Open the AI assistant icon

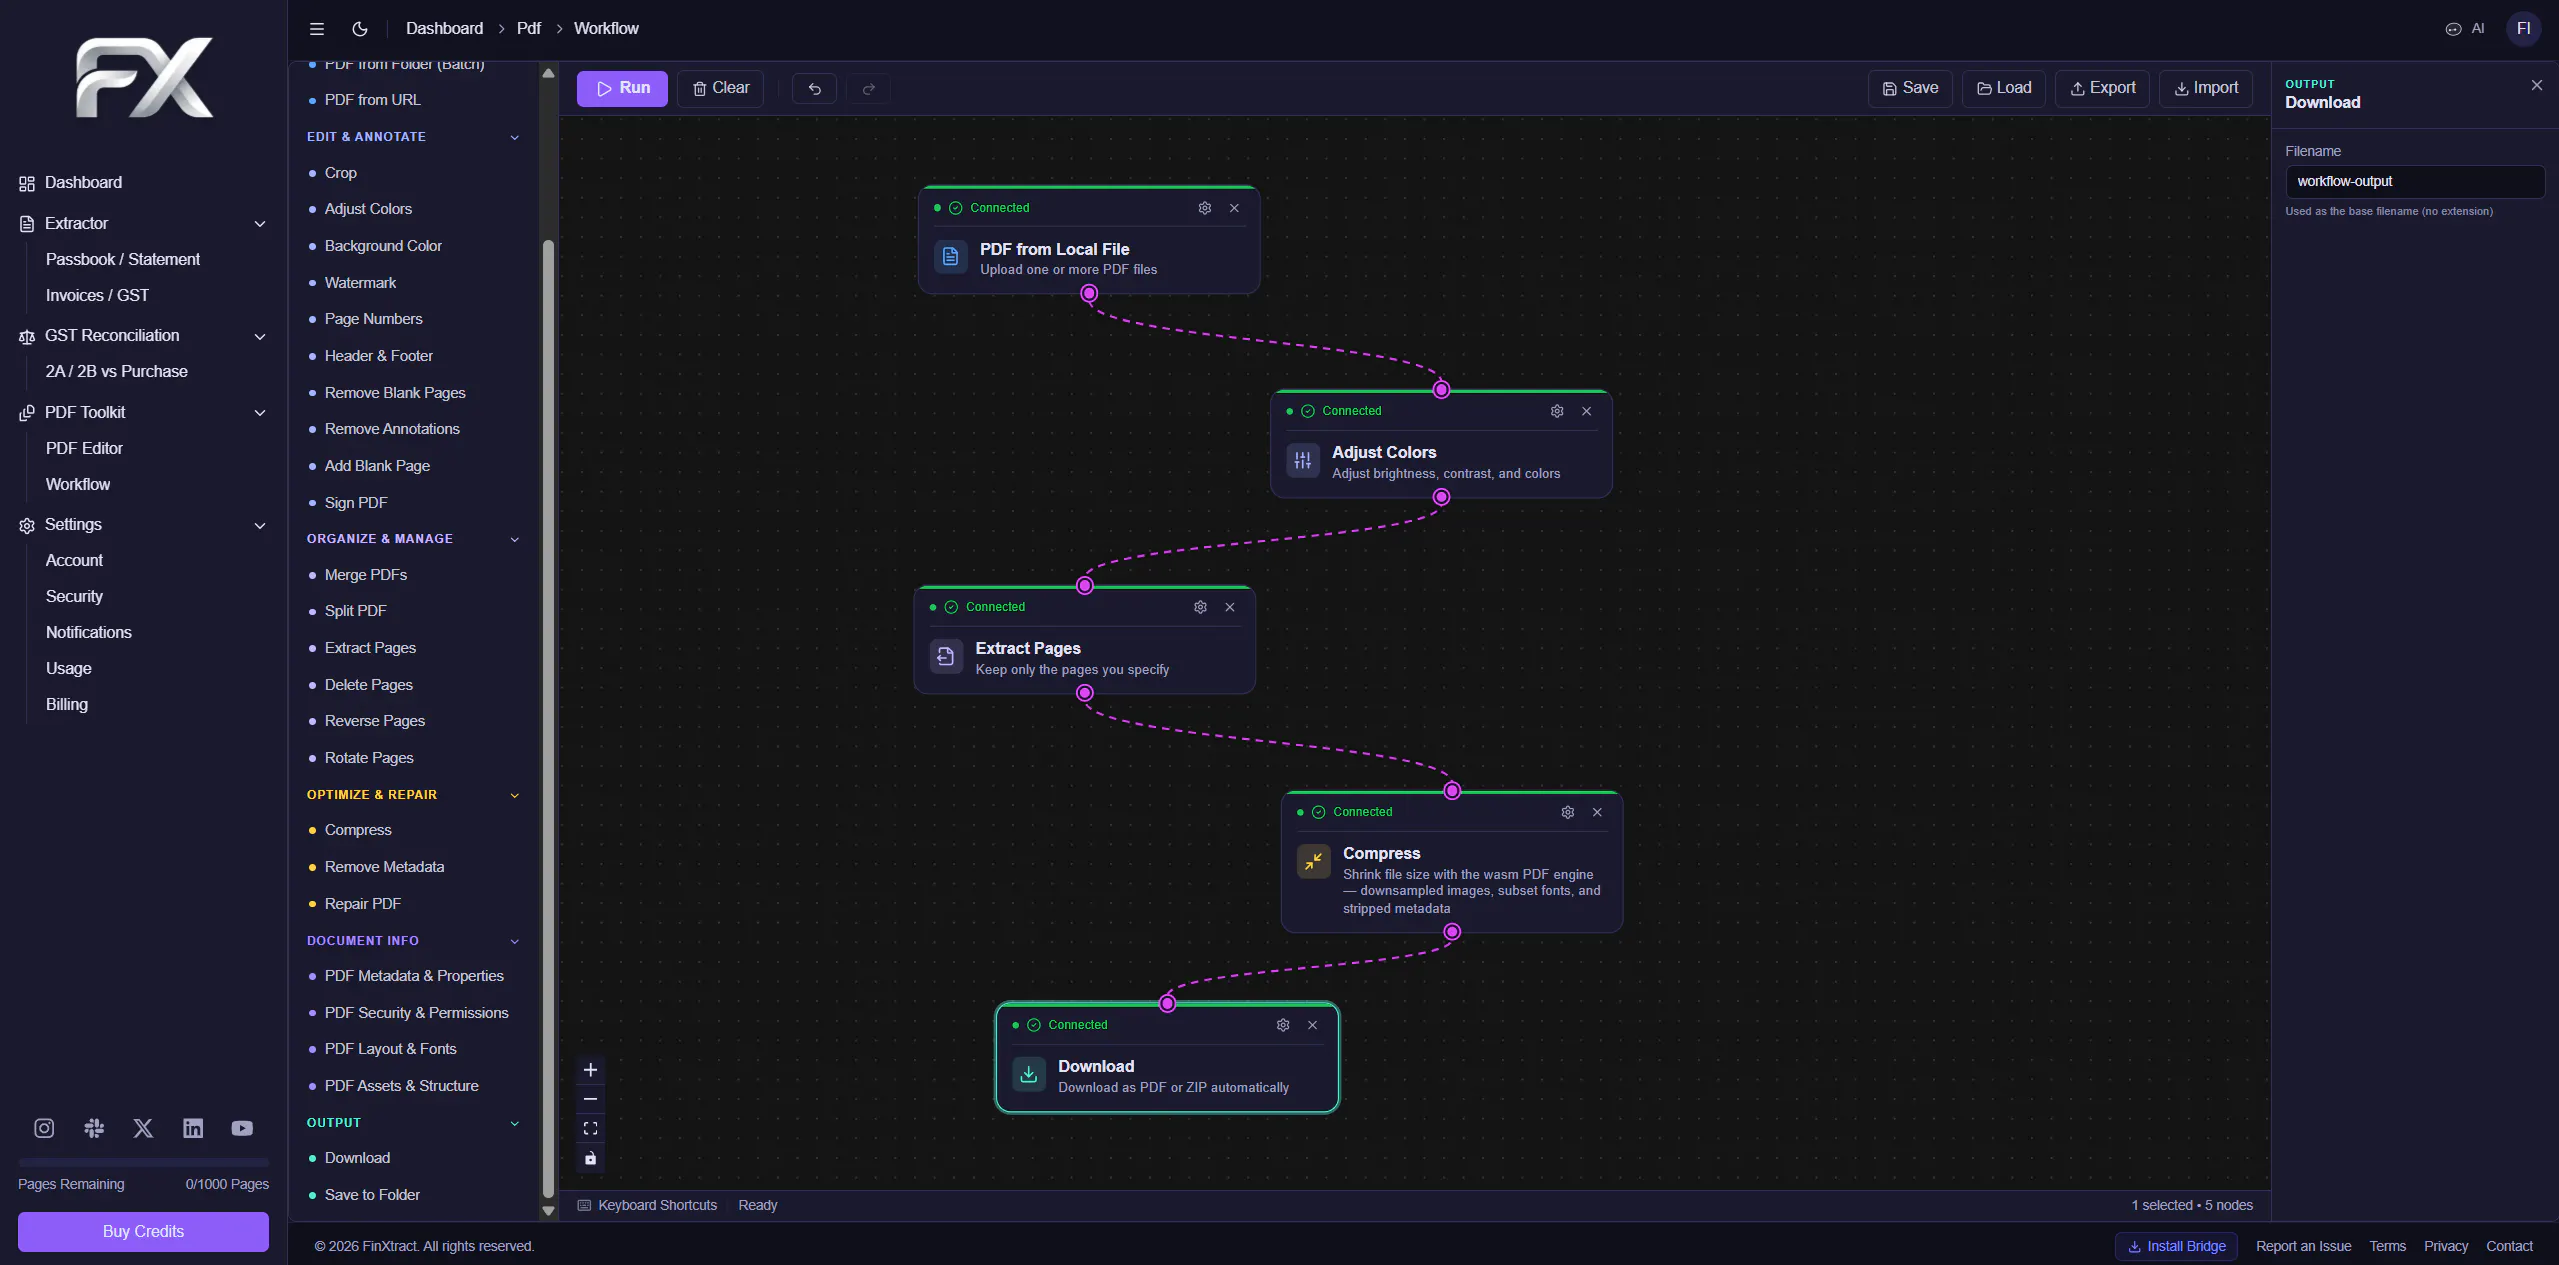click(2465, 29)
